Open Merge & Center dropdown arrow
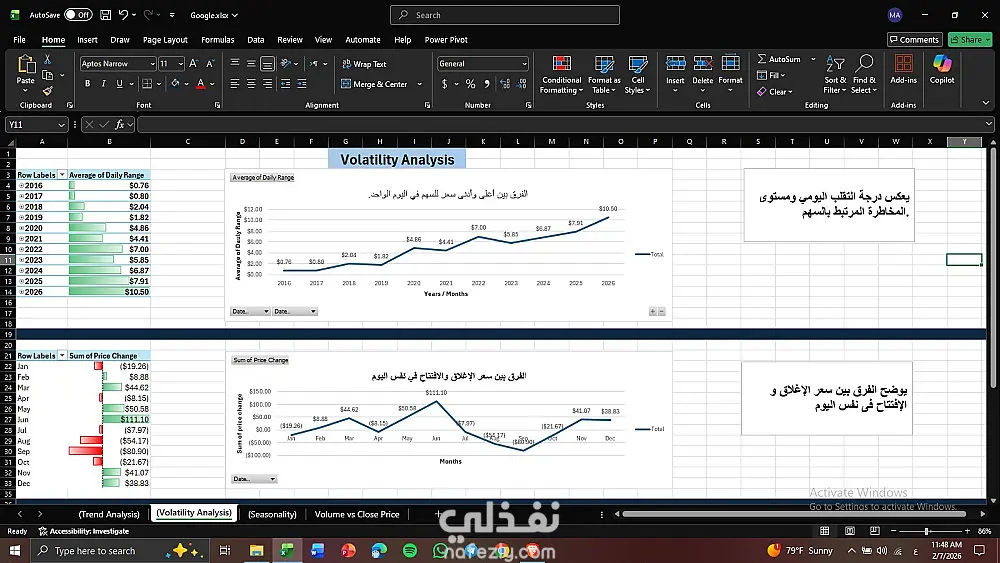 (420, 84)
